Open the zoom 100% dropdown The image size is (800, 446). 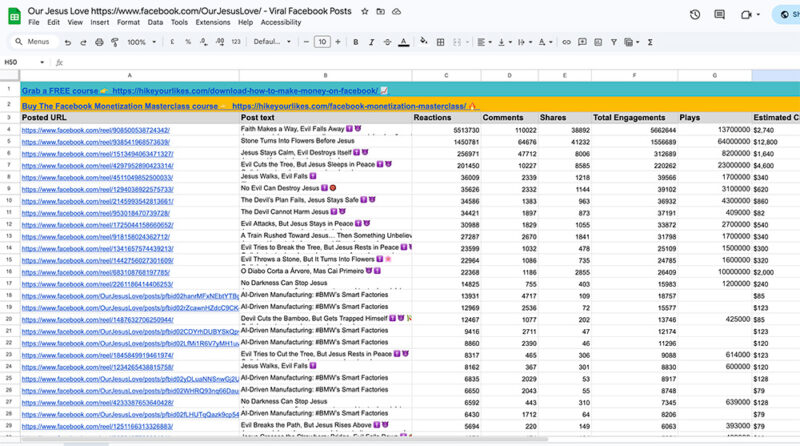point(140,42)
